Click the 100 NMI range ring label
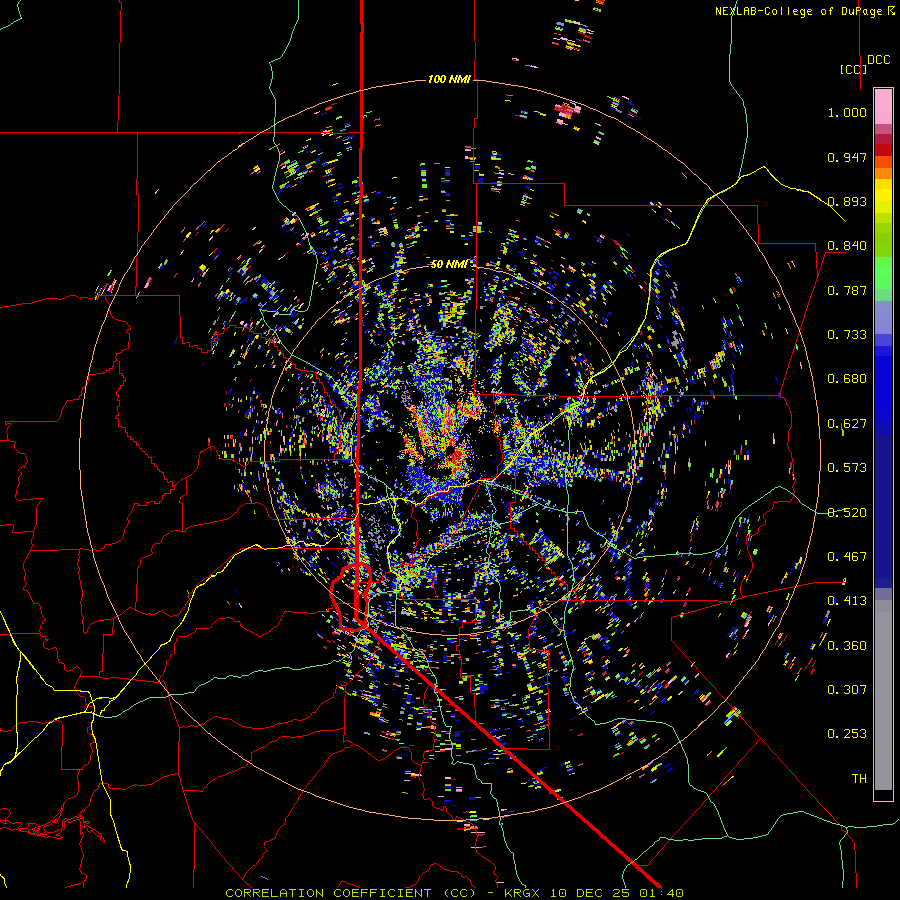 (x=449, y=79)
